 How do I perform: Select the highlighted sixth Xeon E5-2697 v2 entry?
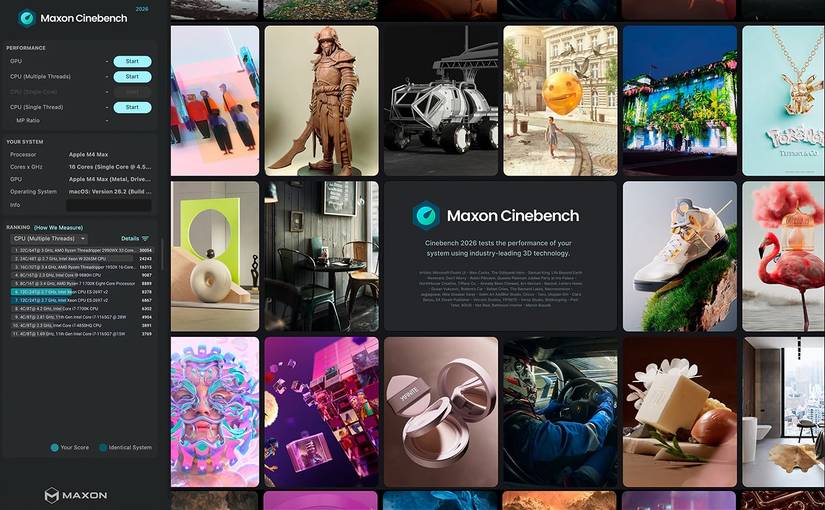(82, 292)
